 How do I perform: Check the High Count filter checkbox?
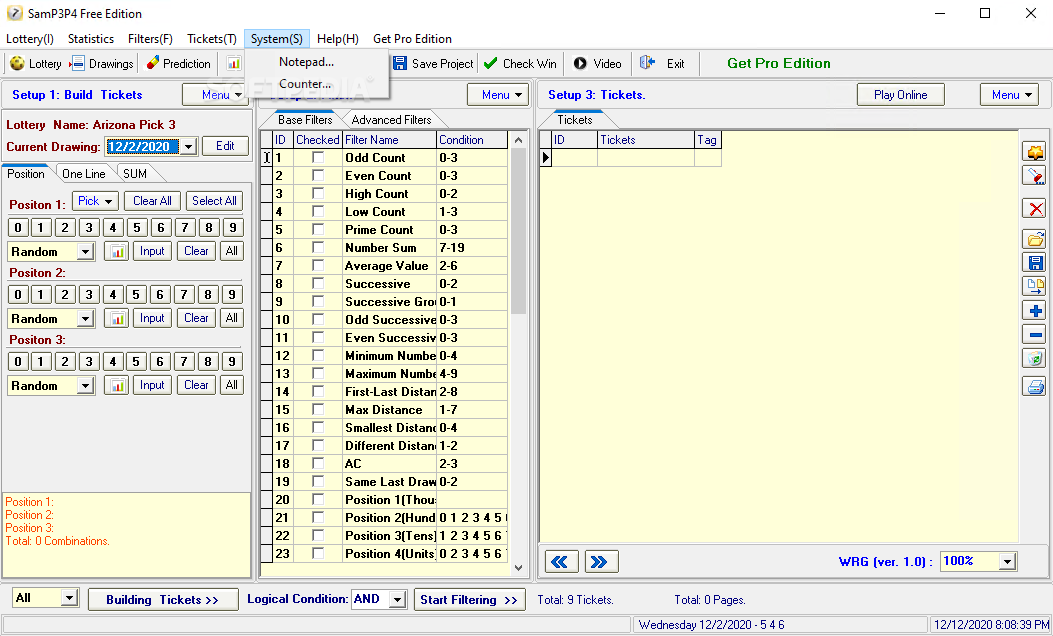coord(318,193)
